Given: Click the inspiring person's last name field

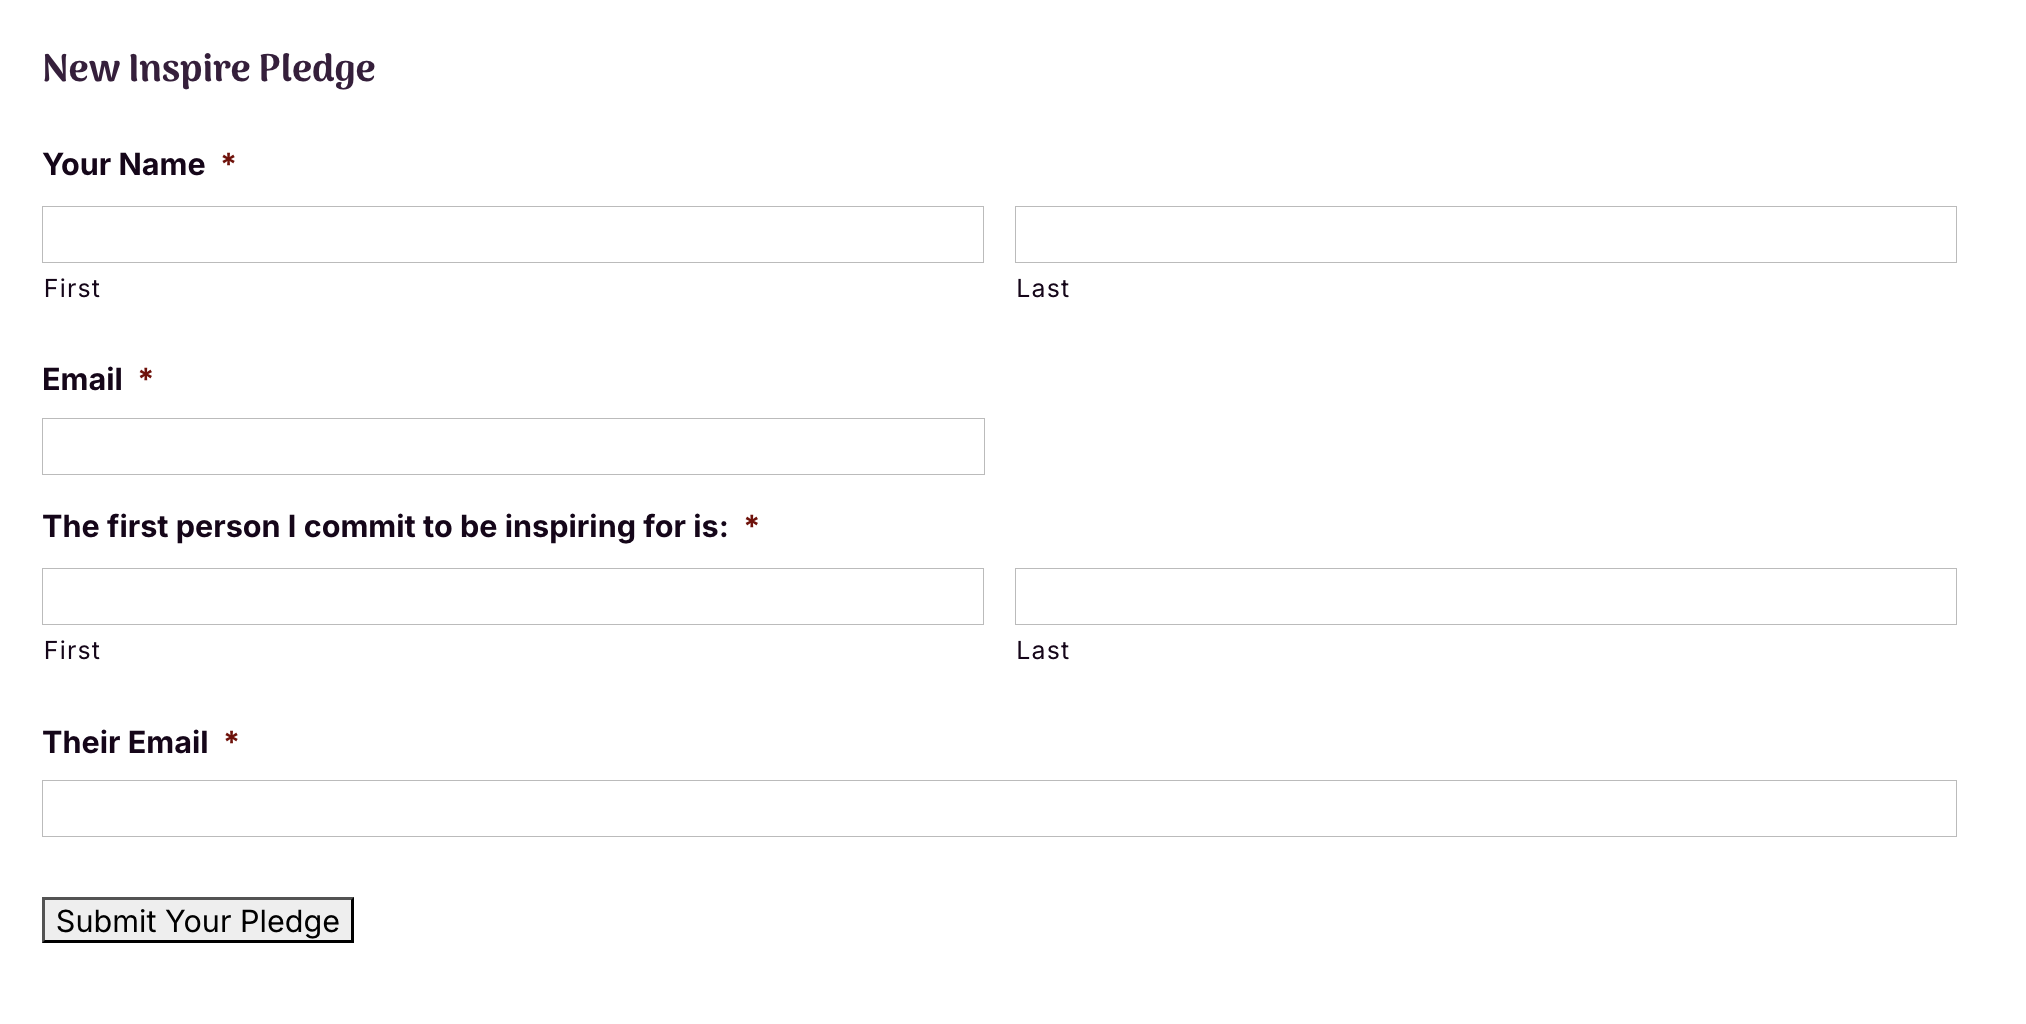Looking at the screenshot, I should (1485, 596).
